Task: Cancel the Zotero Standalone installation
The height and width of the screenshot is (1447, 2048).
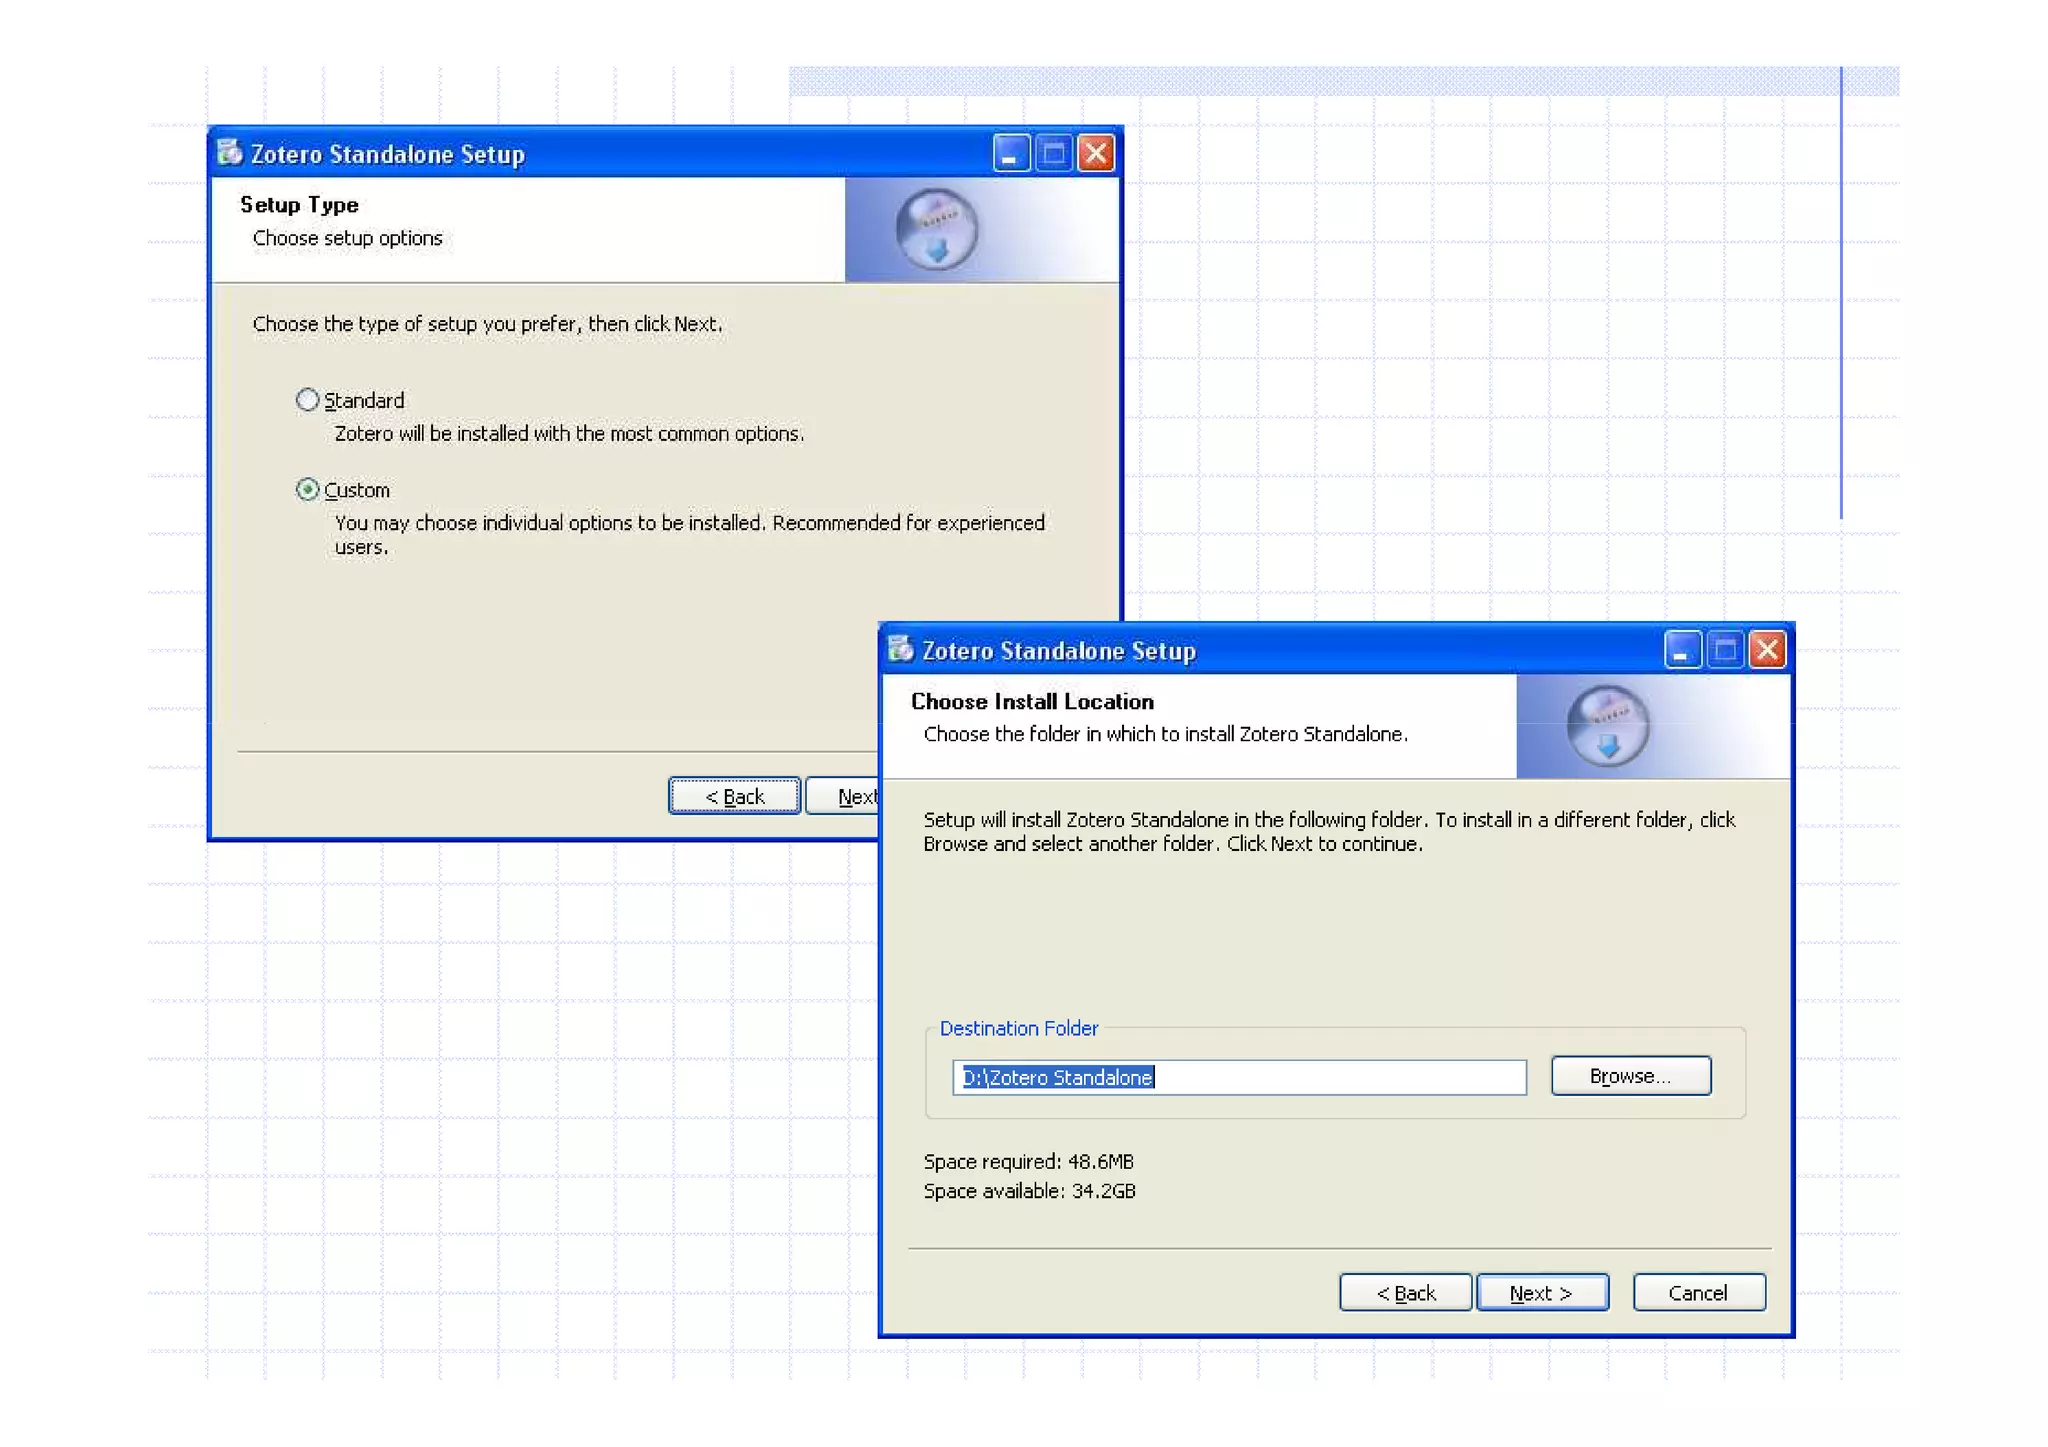Action: (1698, 1293)
